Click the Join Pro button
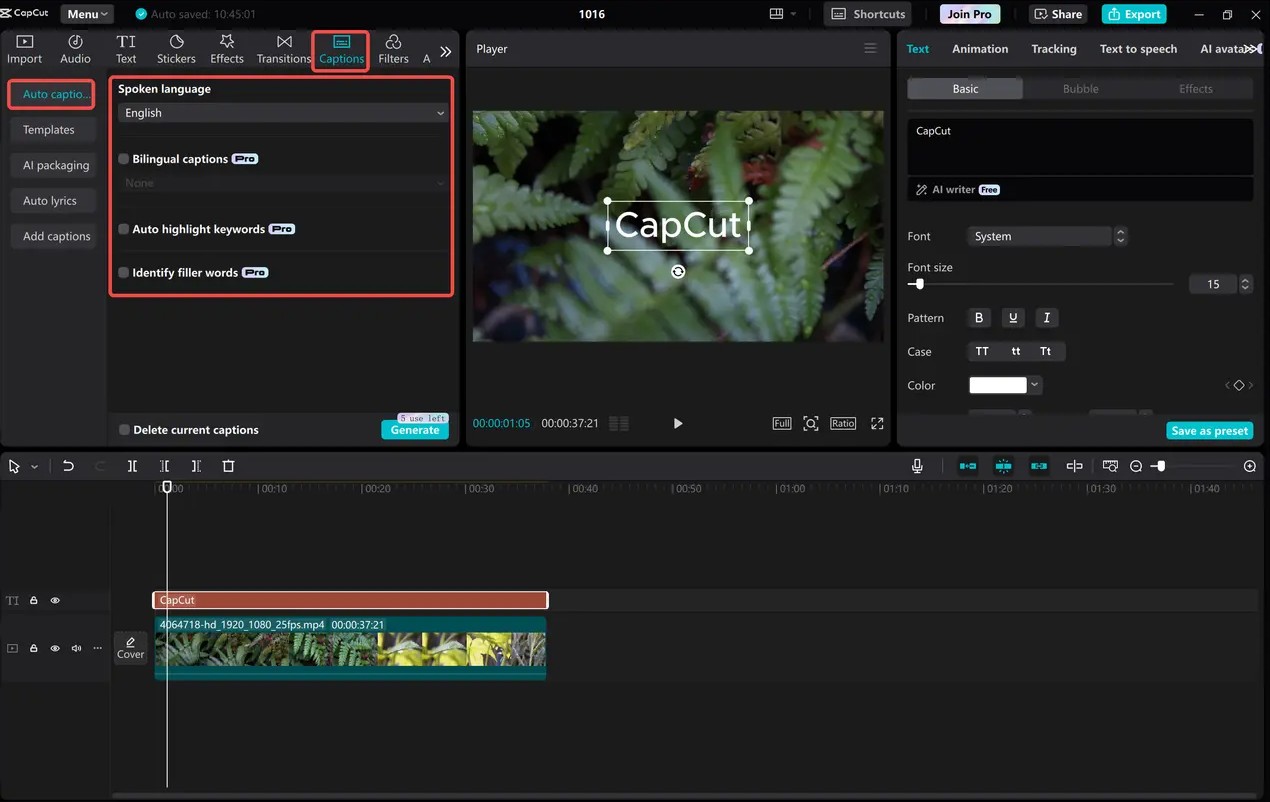 point(969,14)
